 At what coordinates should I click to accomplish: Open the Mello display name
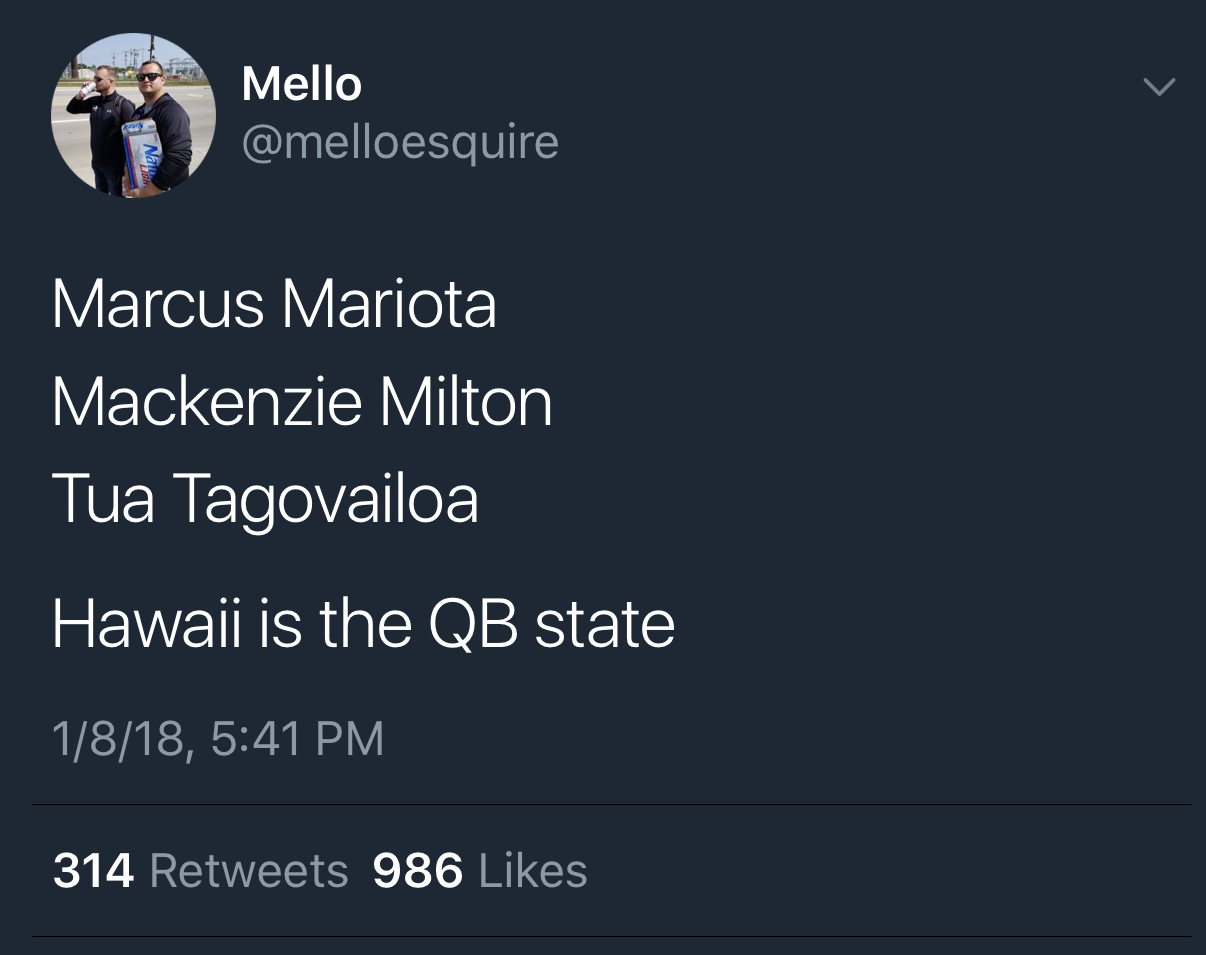[302, 84]
